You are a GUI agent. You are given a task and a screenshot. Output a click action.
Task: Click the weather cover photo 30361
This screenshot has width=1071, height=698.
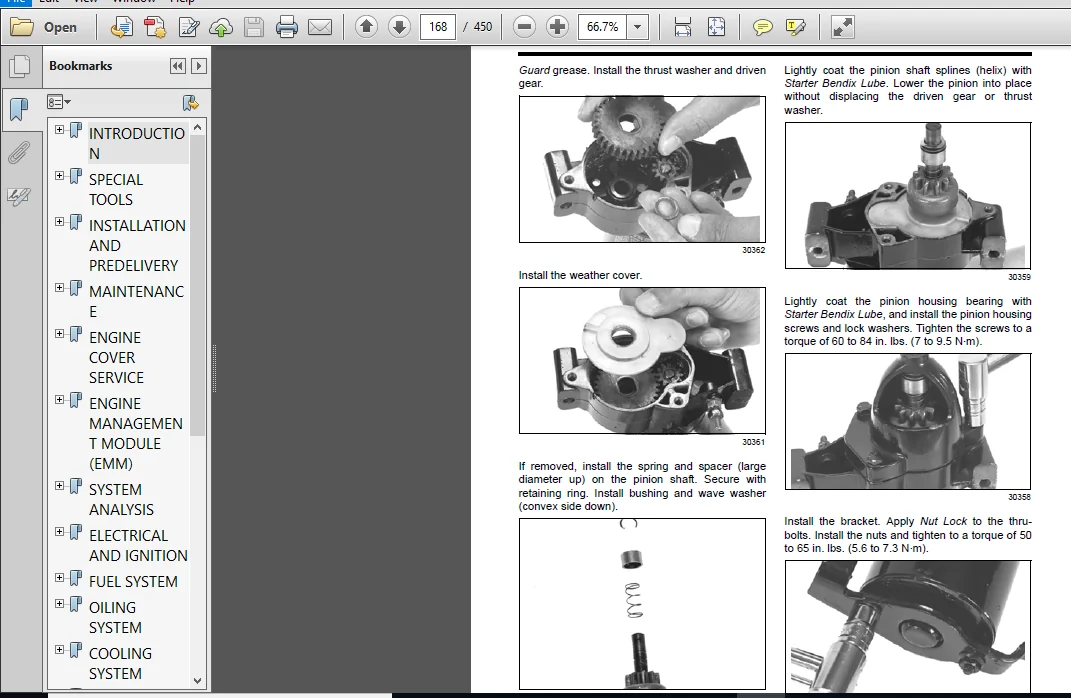tap(642, 361)
